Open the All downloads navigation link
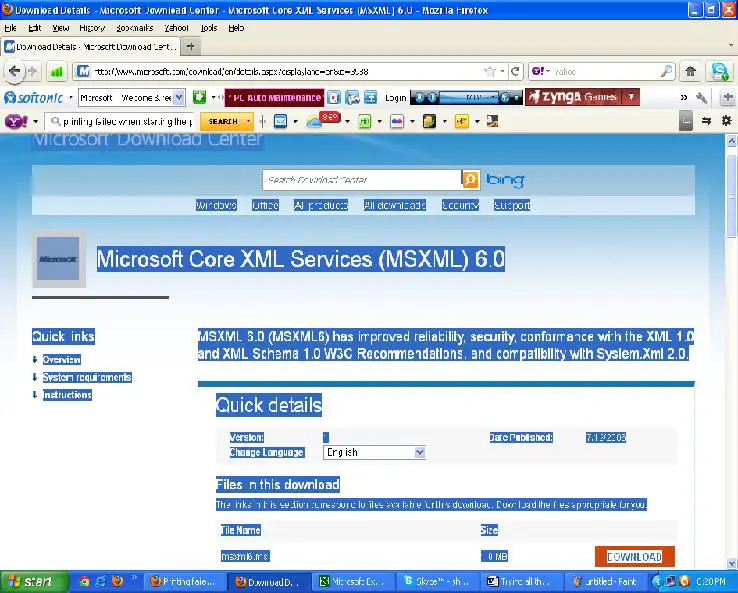The width and height of the screenshot is (738, 593). [x=394, y=205]
